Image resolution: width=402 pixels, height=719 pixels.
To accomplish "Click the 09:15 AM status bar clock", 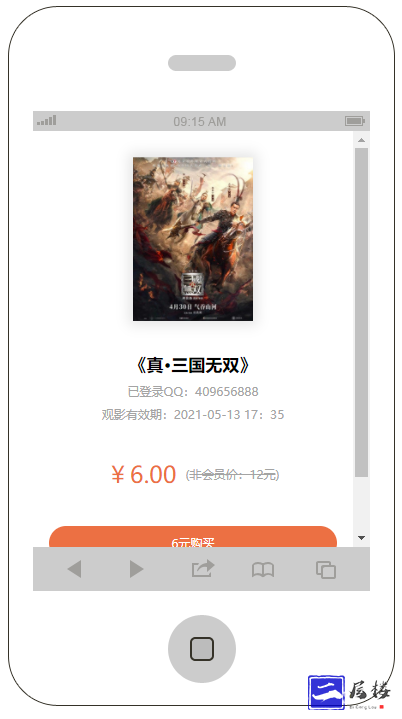I will (200, 122).
